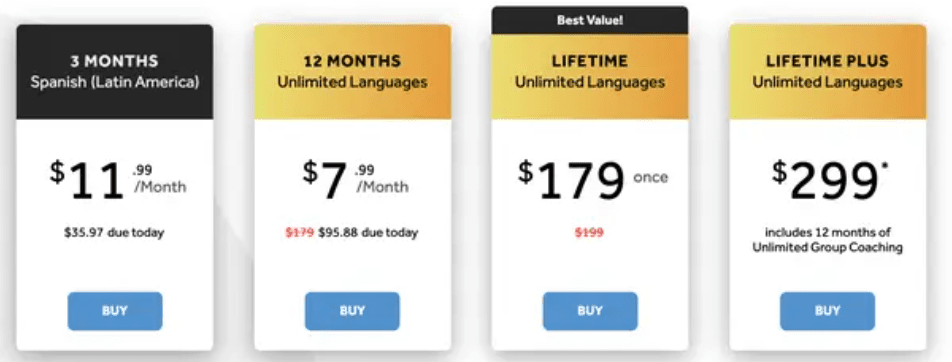Click the Spanish (Latin America) subtitle
This screenshot has width=952, height=362.
tap(115, 82)
